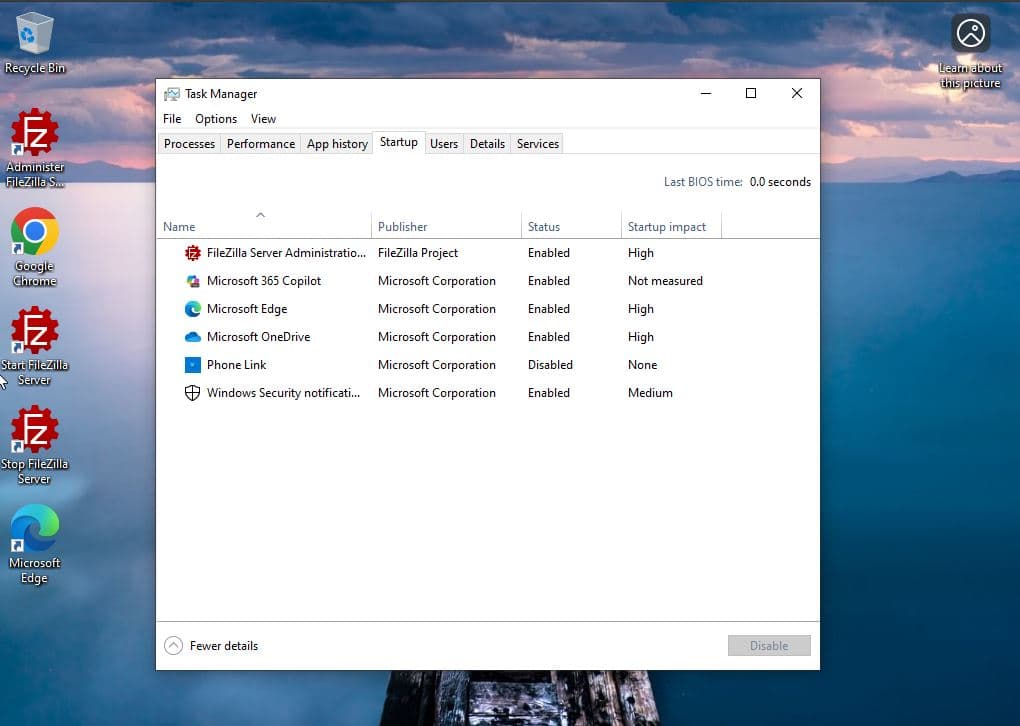
Task: Open the Google Chrome desktop shortcut
Action: 34,233
